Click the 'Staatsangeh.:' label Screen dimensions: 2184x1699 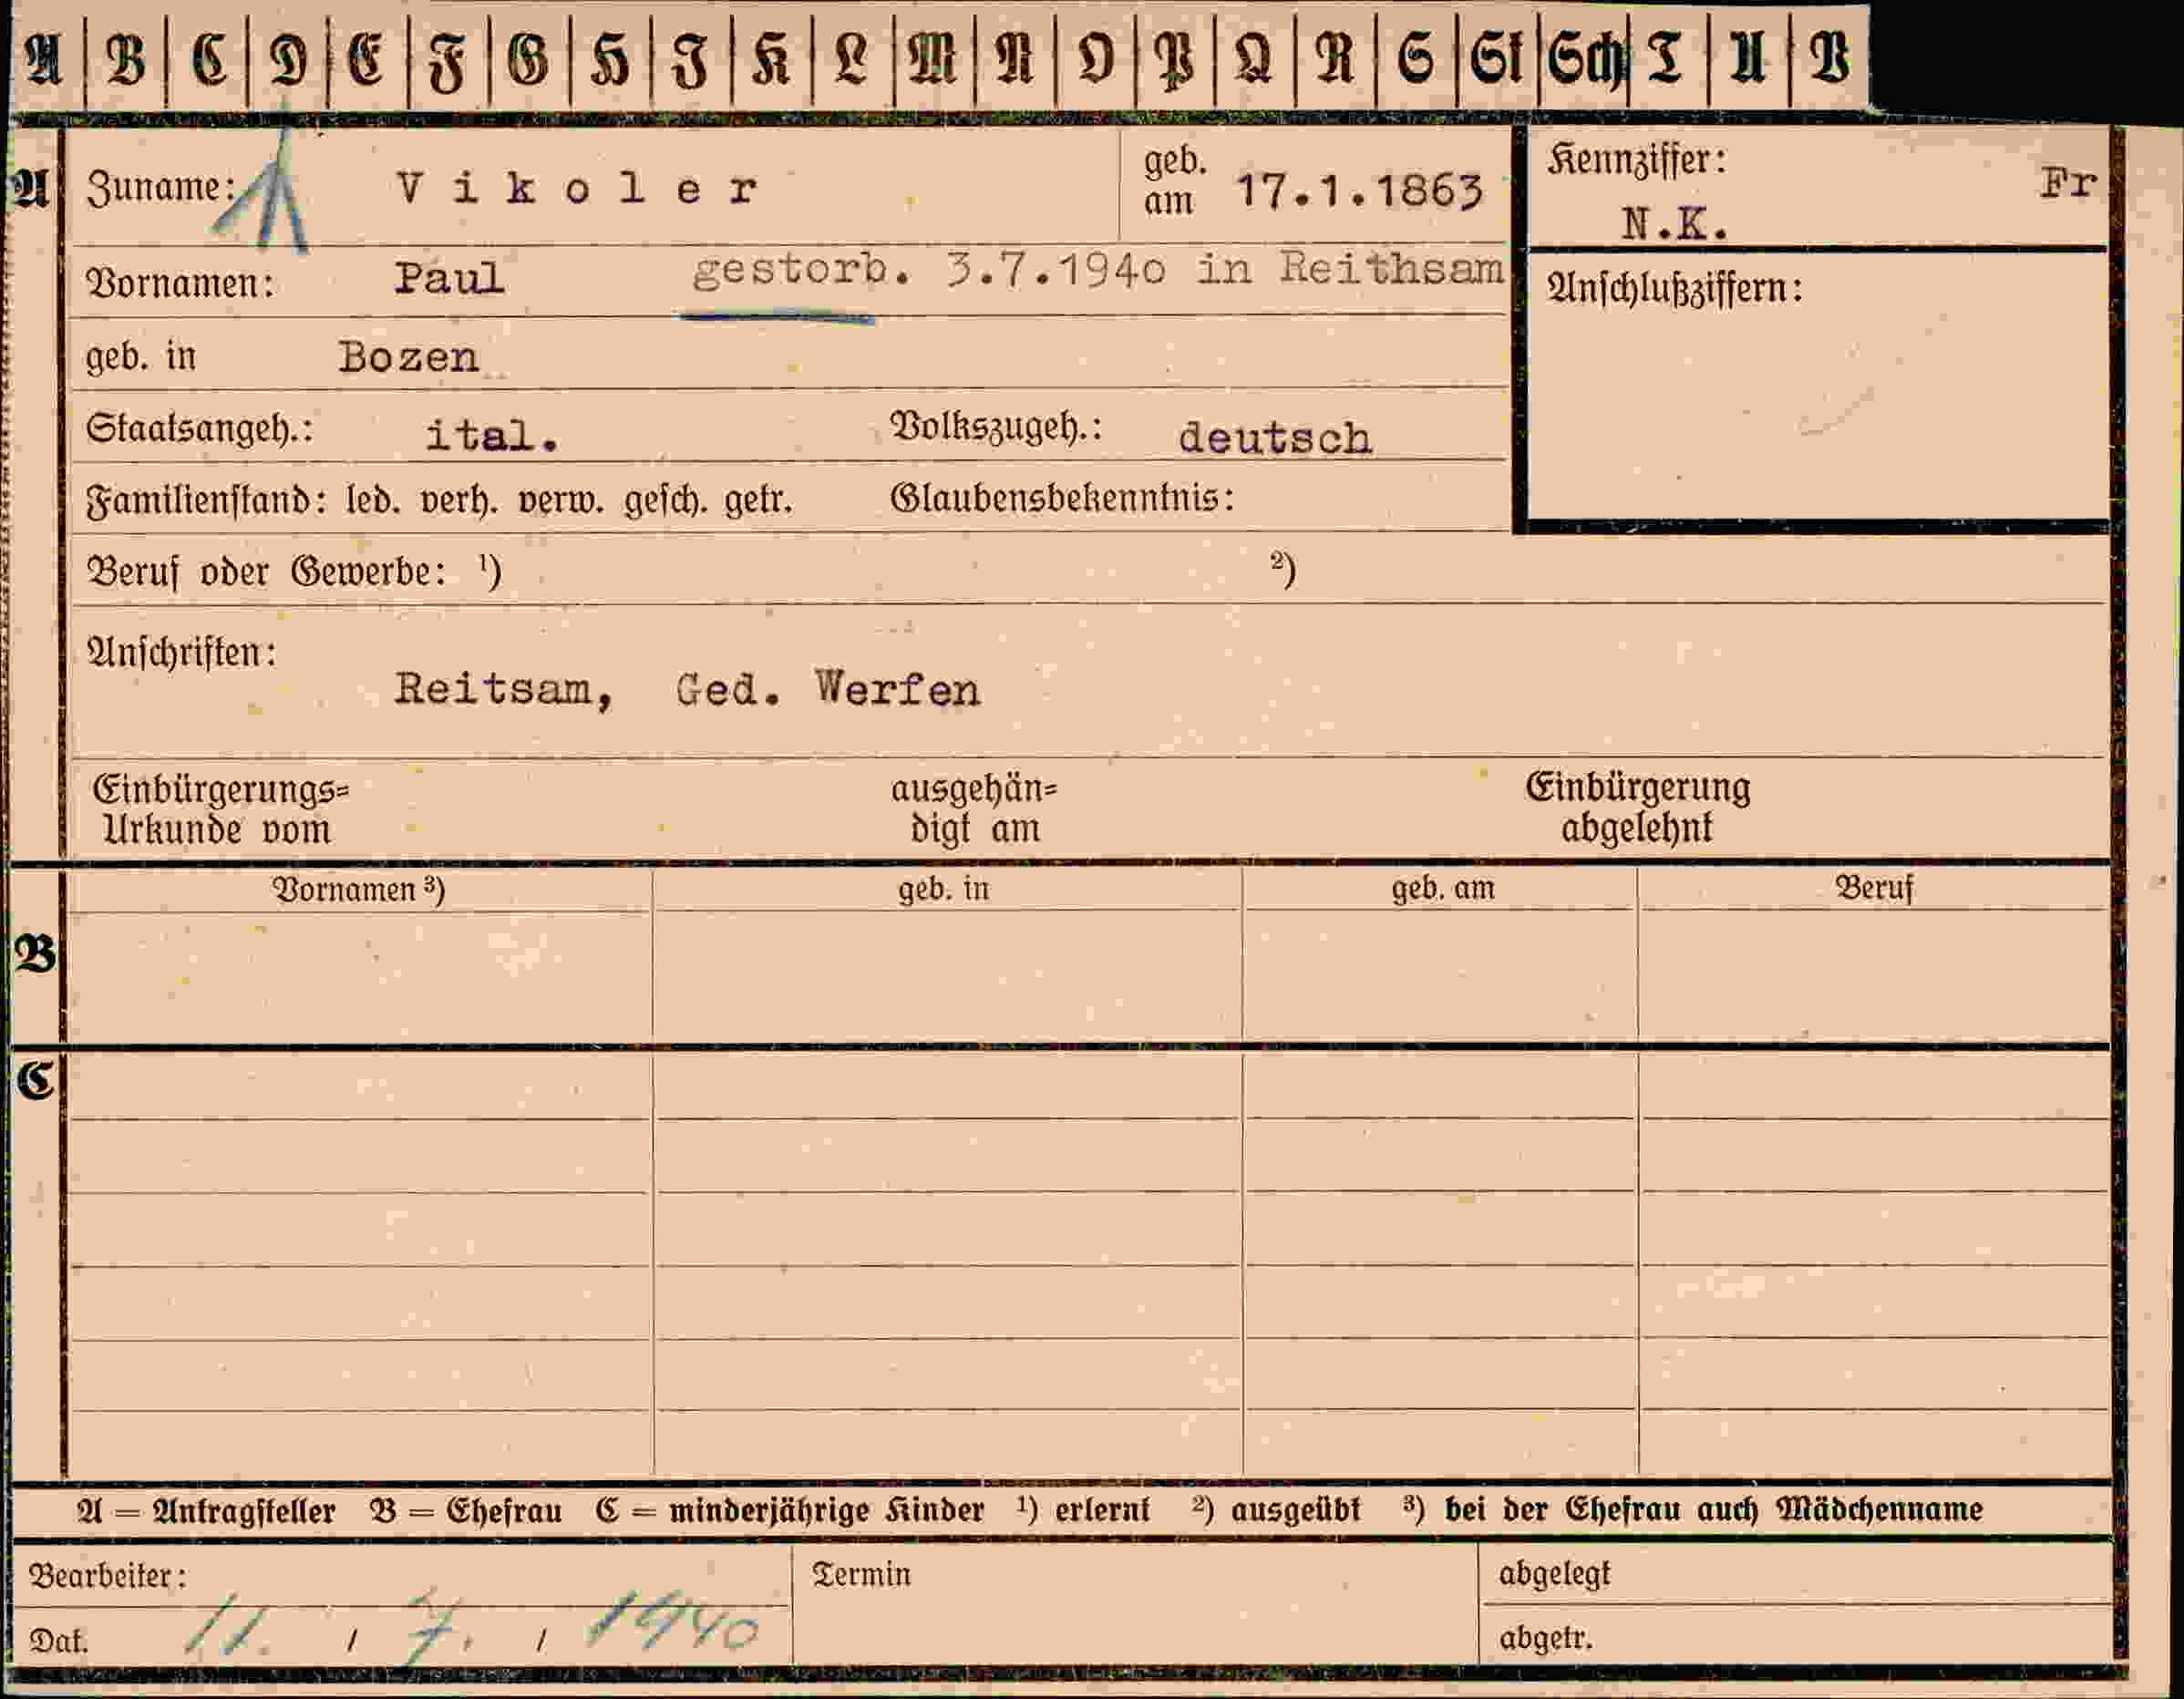point(199,429)
